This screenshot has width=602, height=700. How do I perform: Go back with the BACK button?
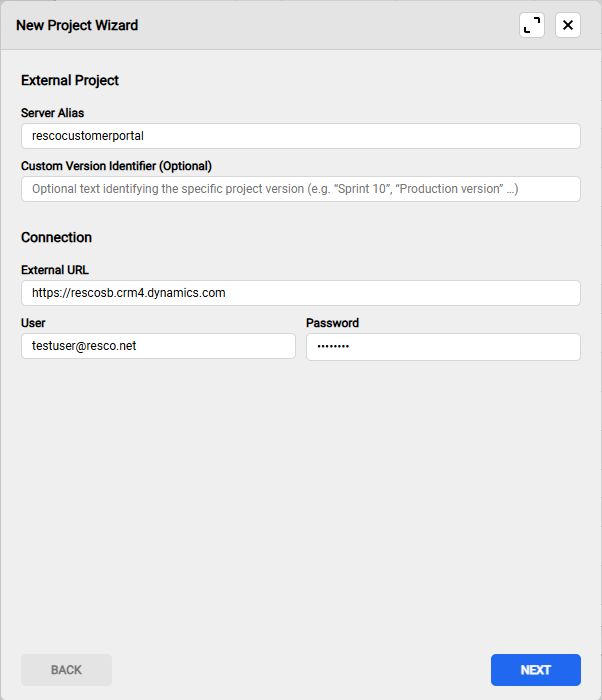coord(66,670)
